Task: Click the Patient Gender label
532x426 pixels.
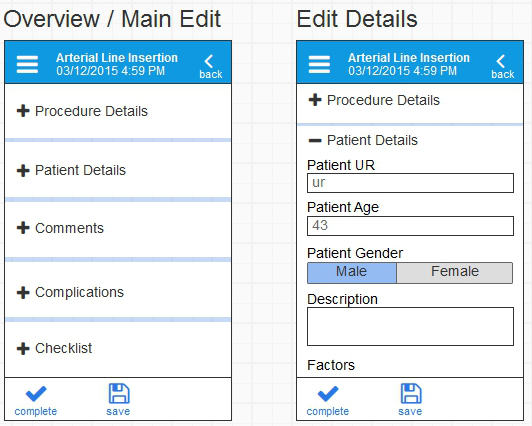Action: [x=355, y=253]
